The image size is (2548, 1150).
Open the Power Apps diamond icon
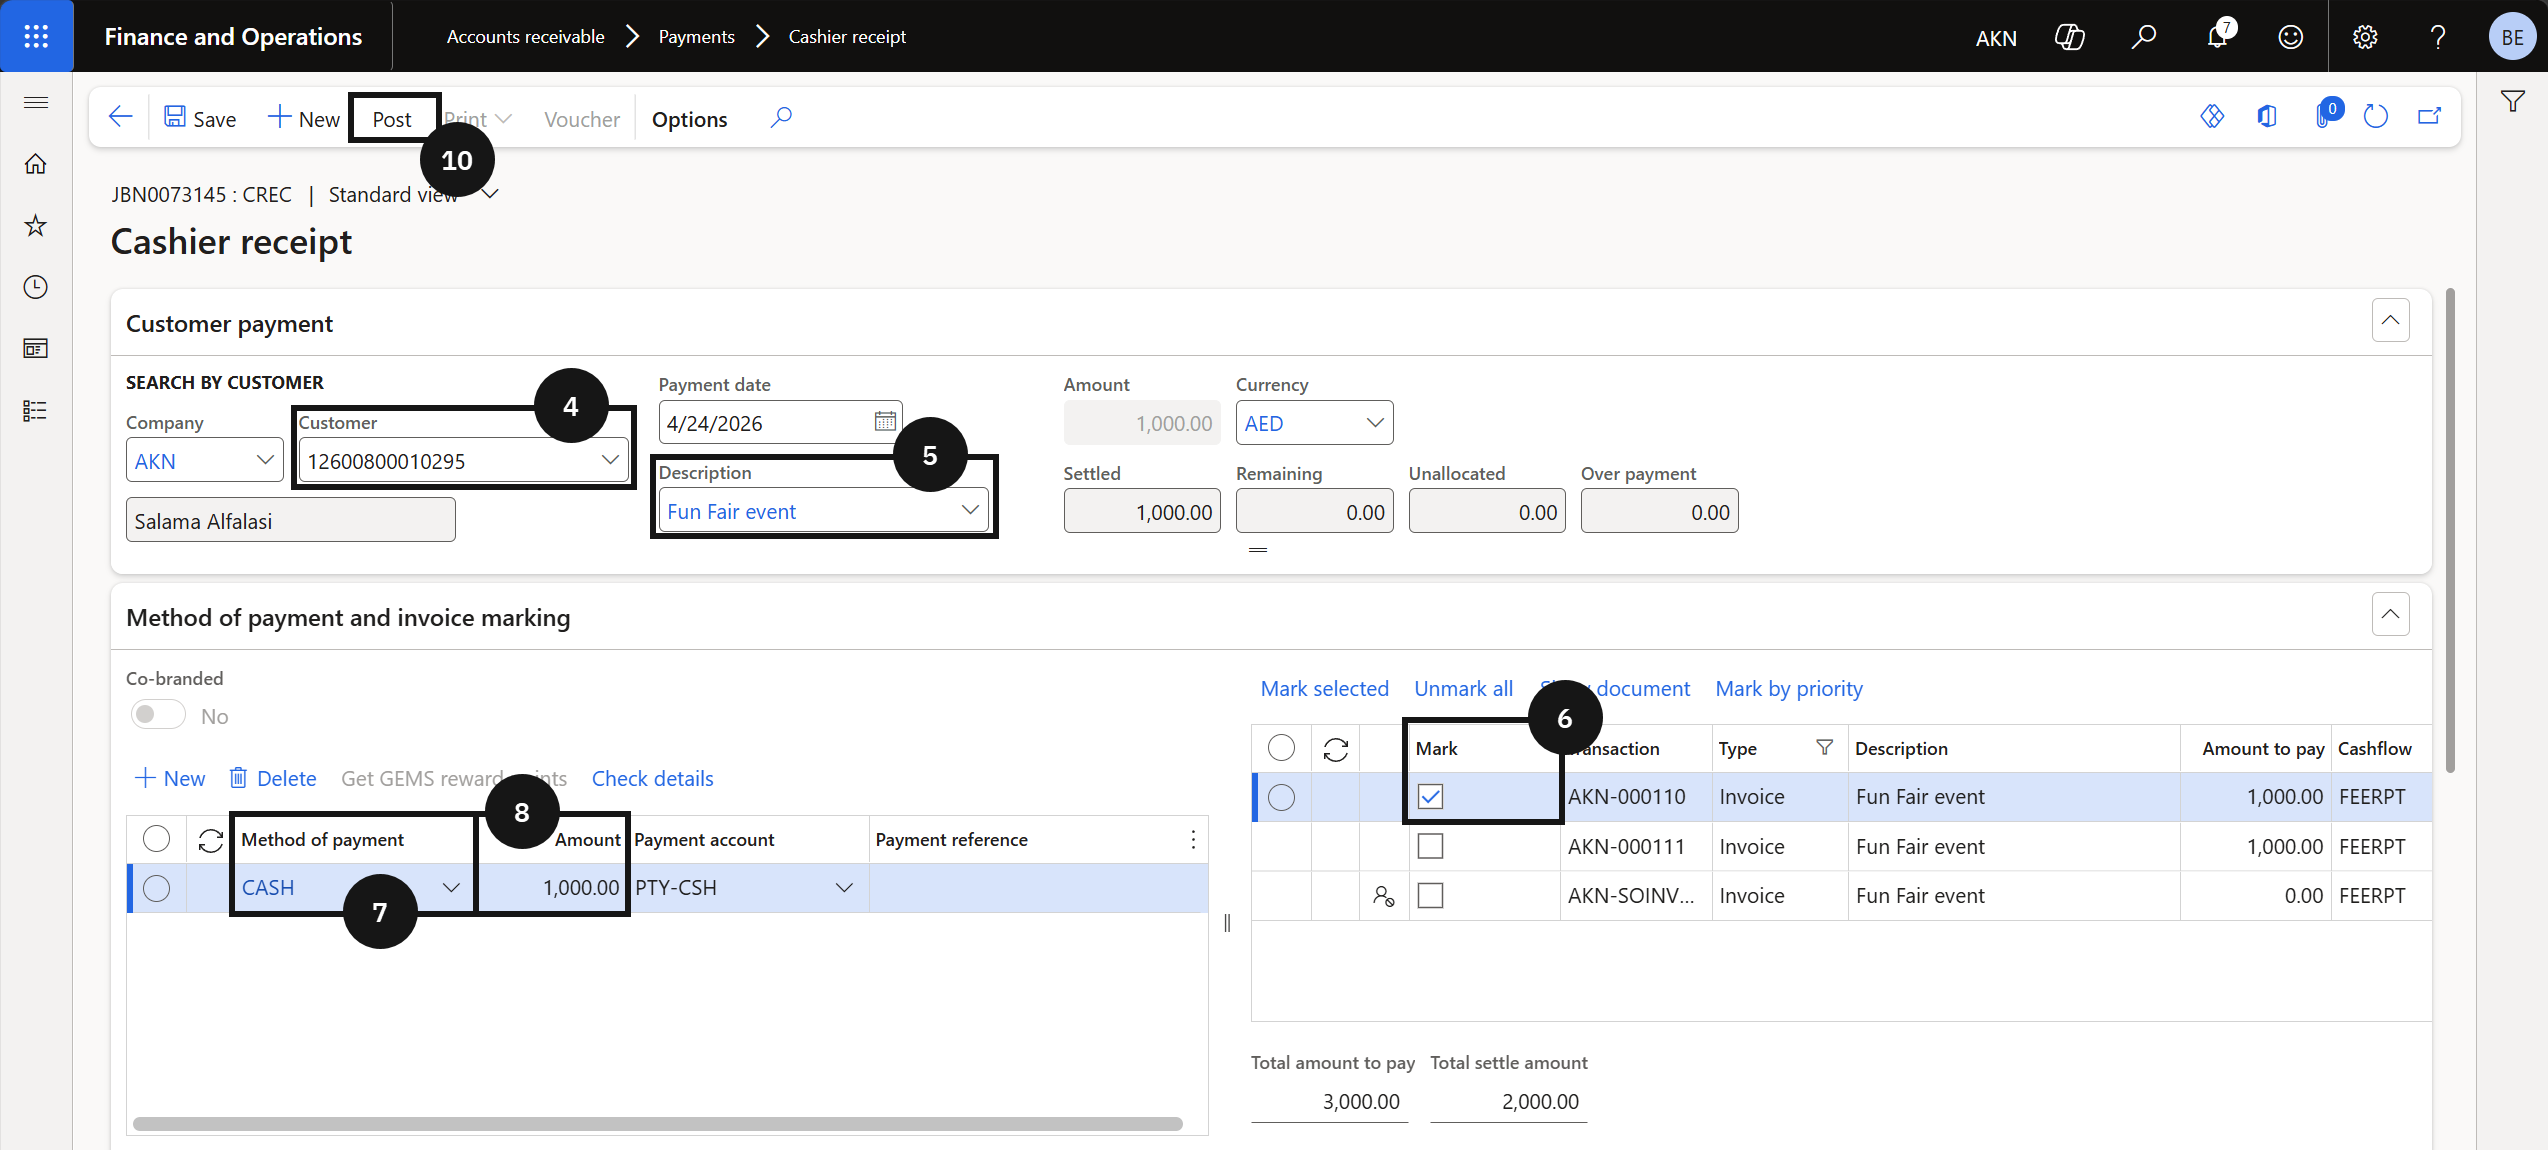pyautogui.click(x=2212, y=117)
